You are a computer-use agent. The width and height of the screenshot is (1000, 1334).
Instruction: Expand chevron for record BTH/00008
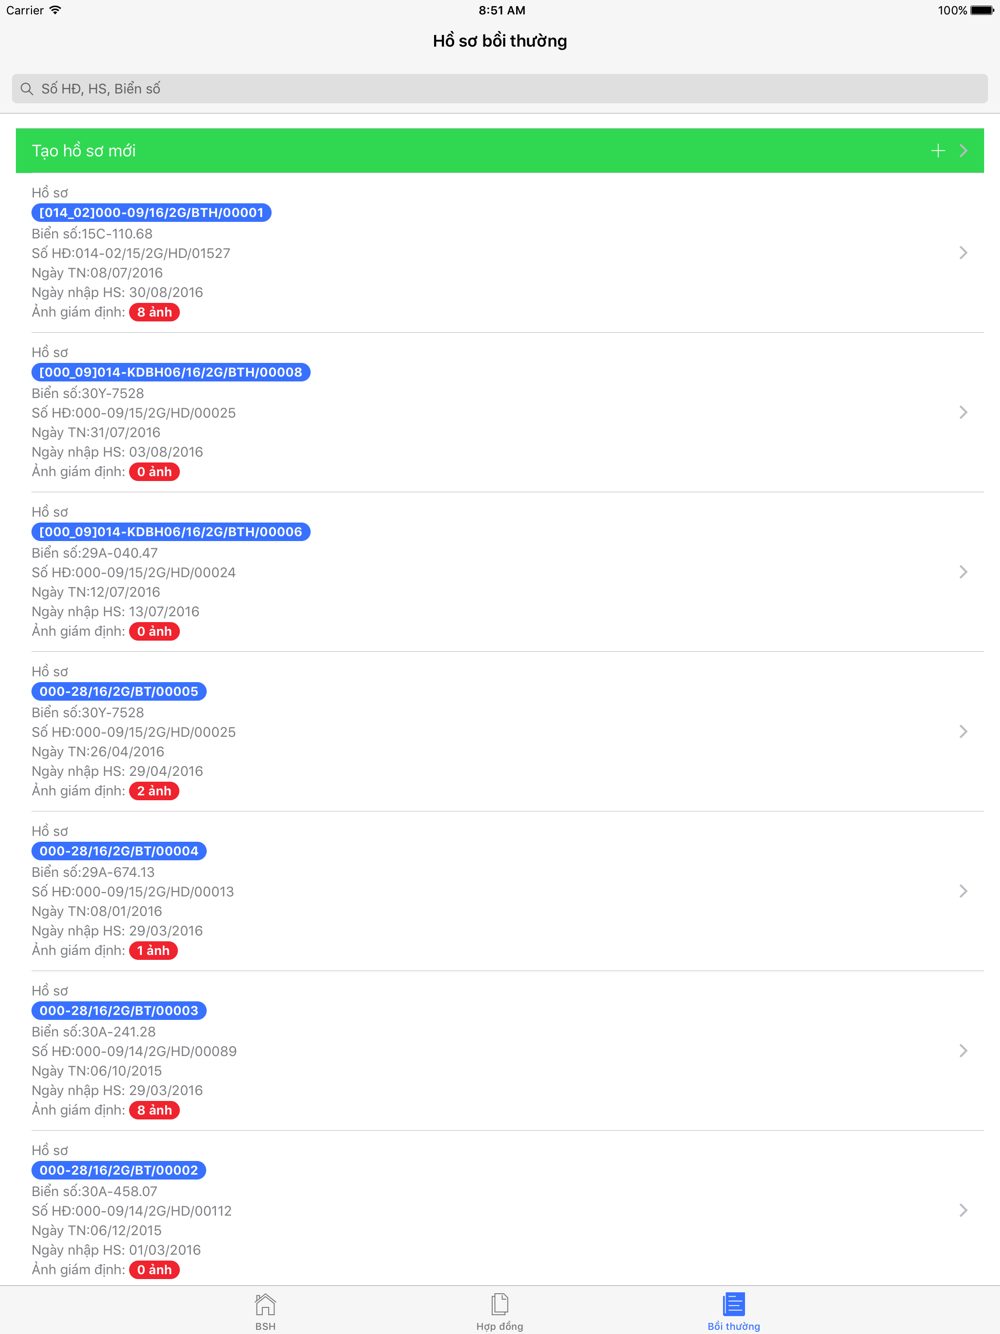(x=963, y=412)
